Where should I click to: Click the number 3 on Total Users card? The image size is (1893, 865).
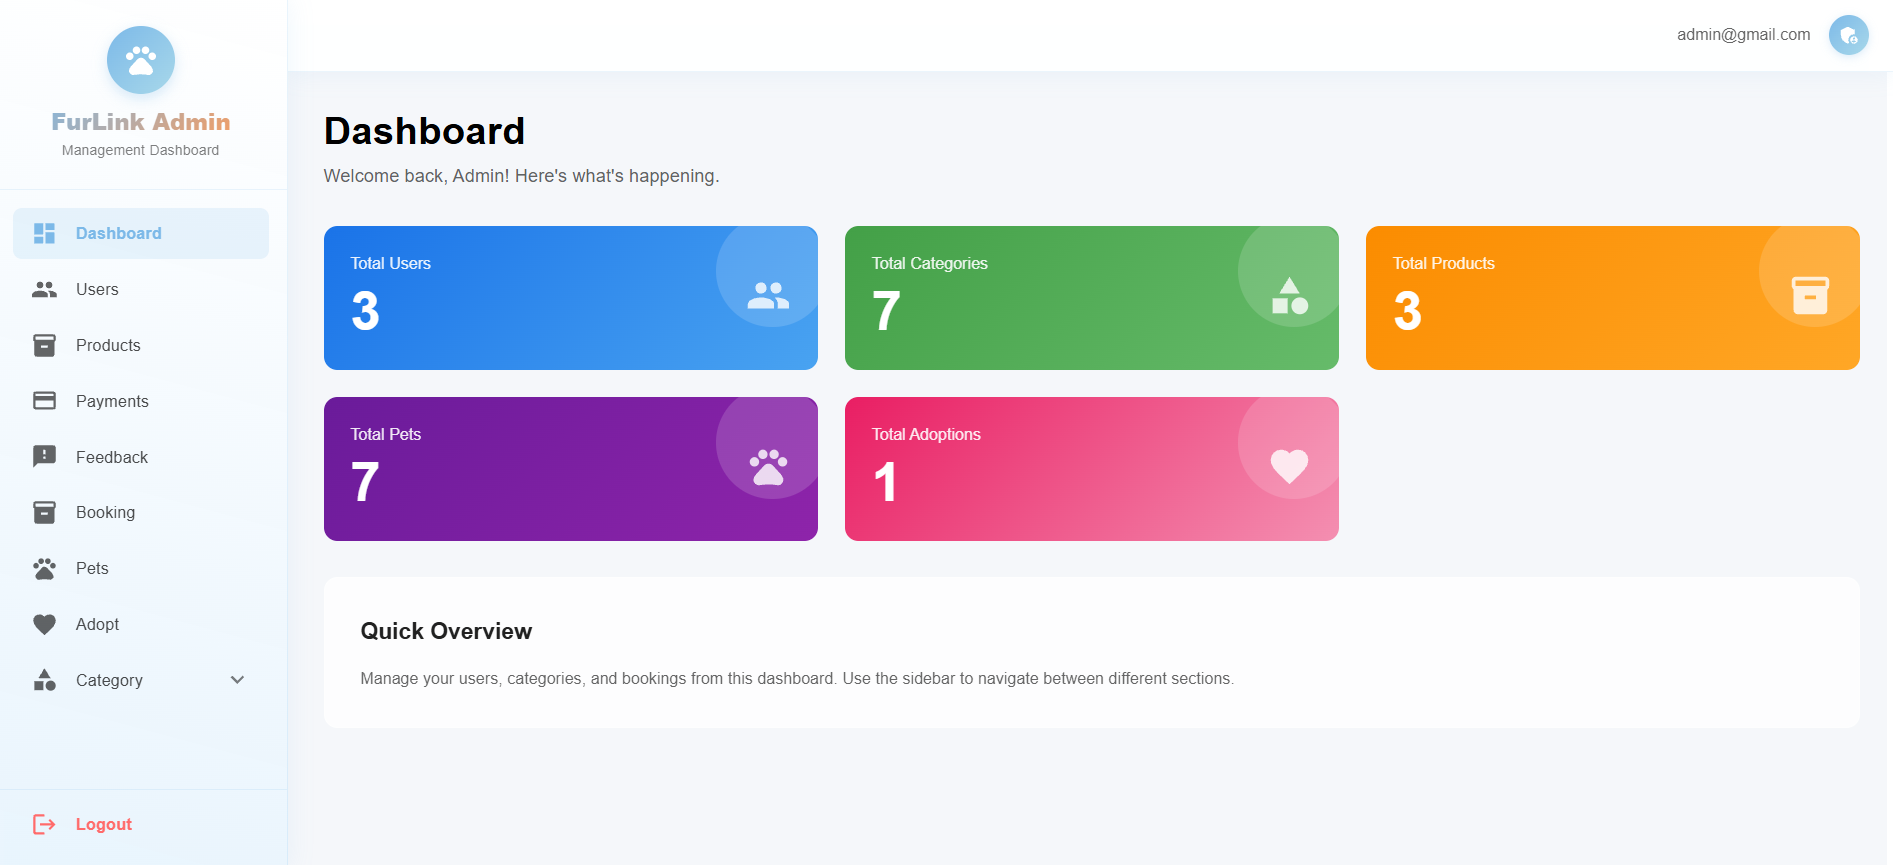(366, 311)
